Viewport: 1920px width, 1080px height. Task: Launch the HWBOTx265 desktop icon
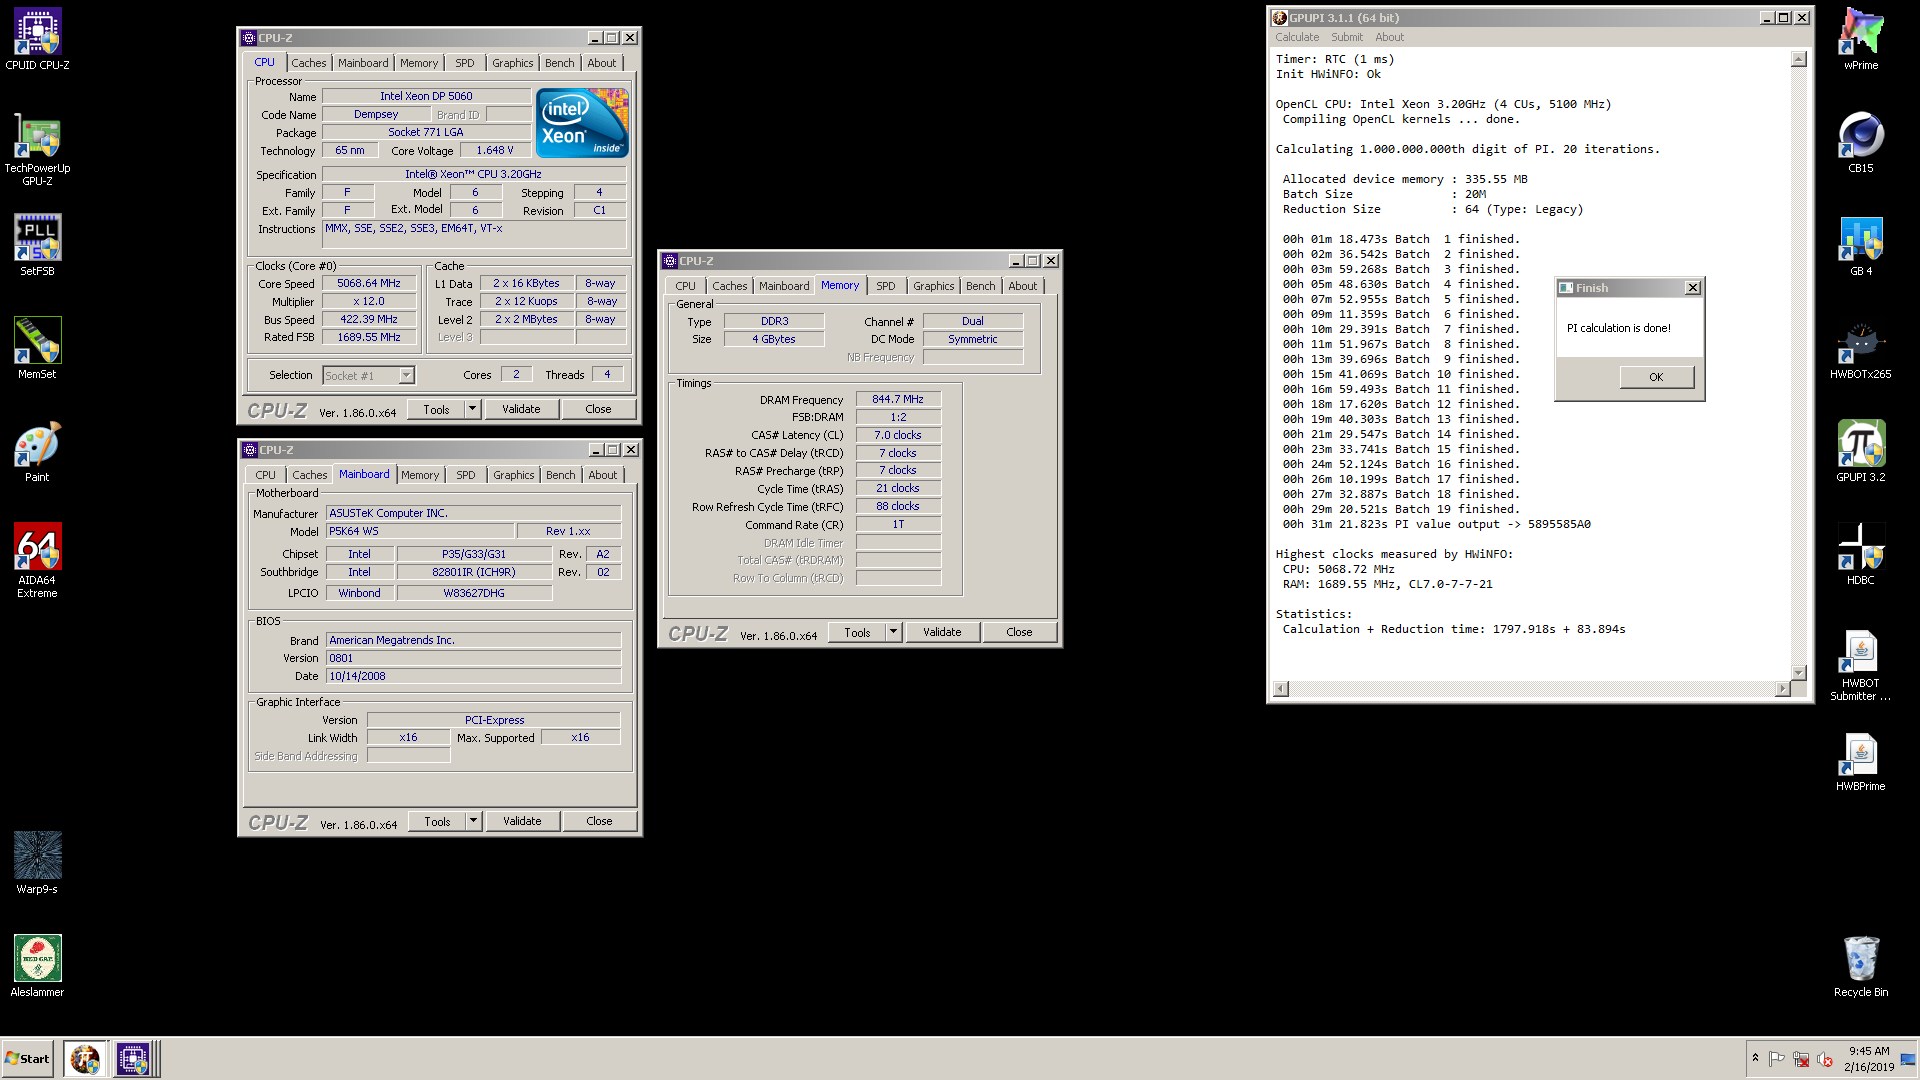(1860, 349)
